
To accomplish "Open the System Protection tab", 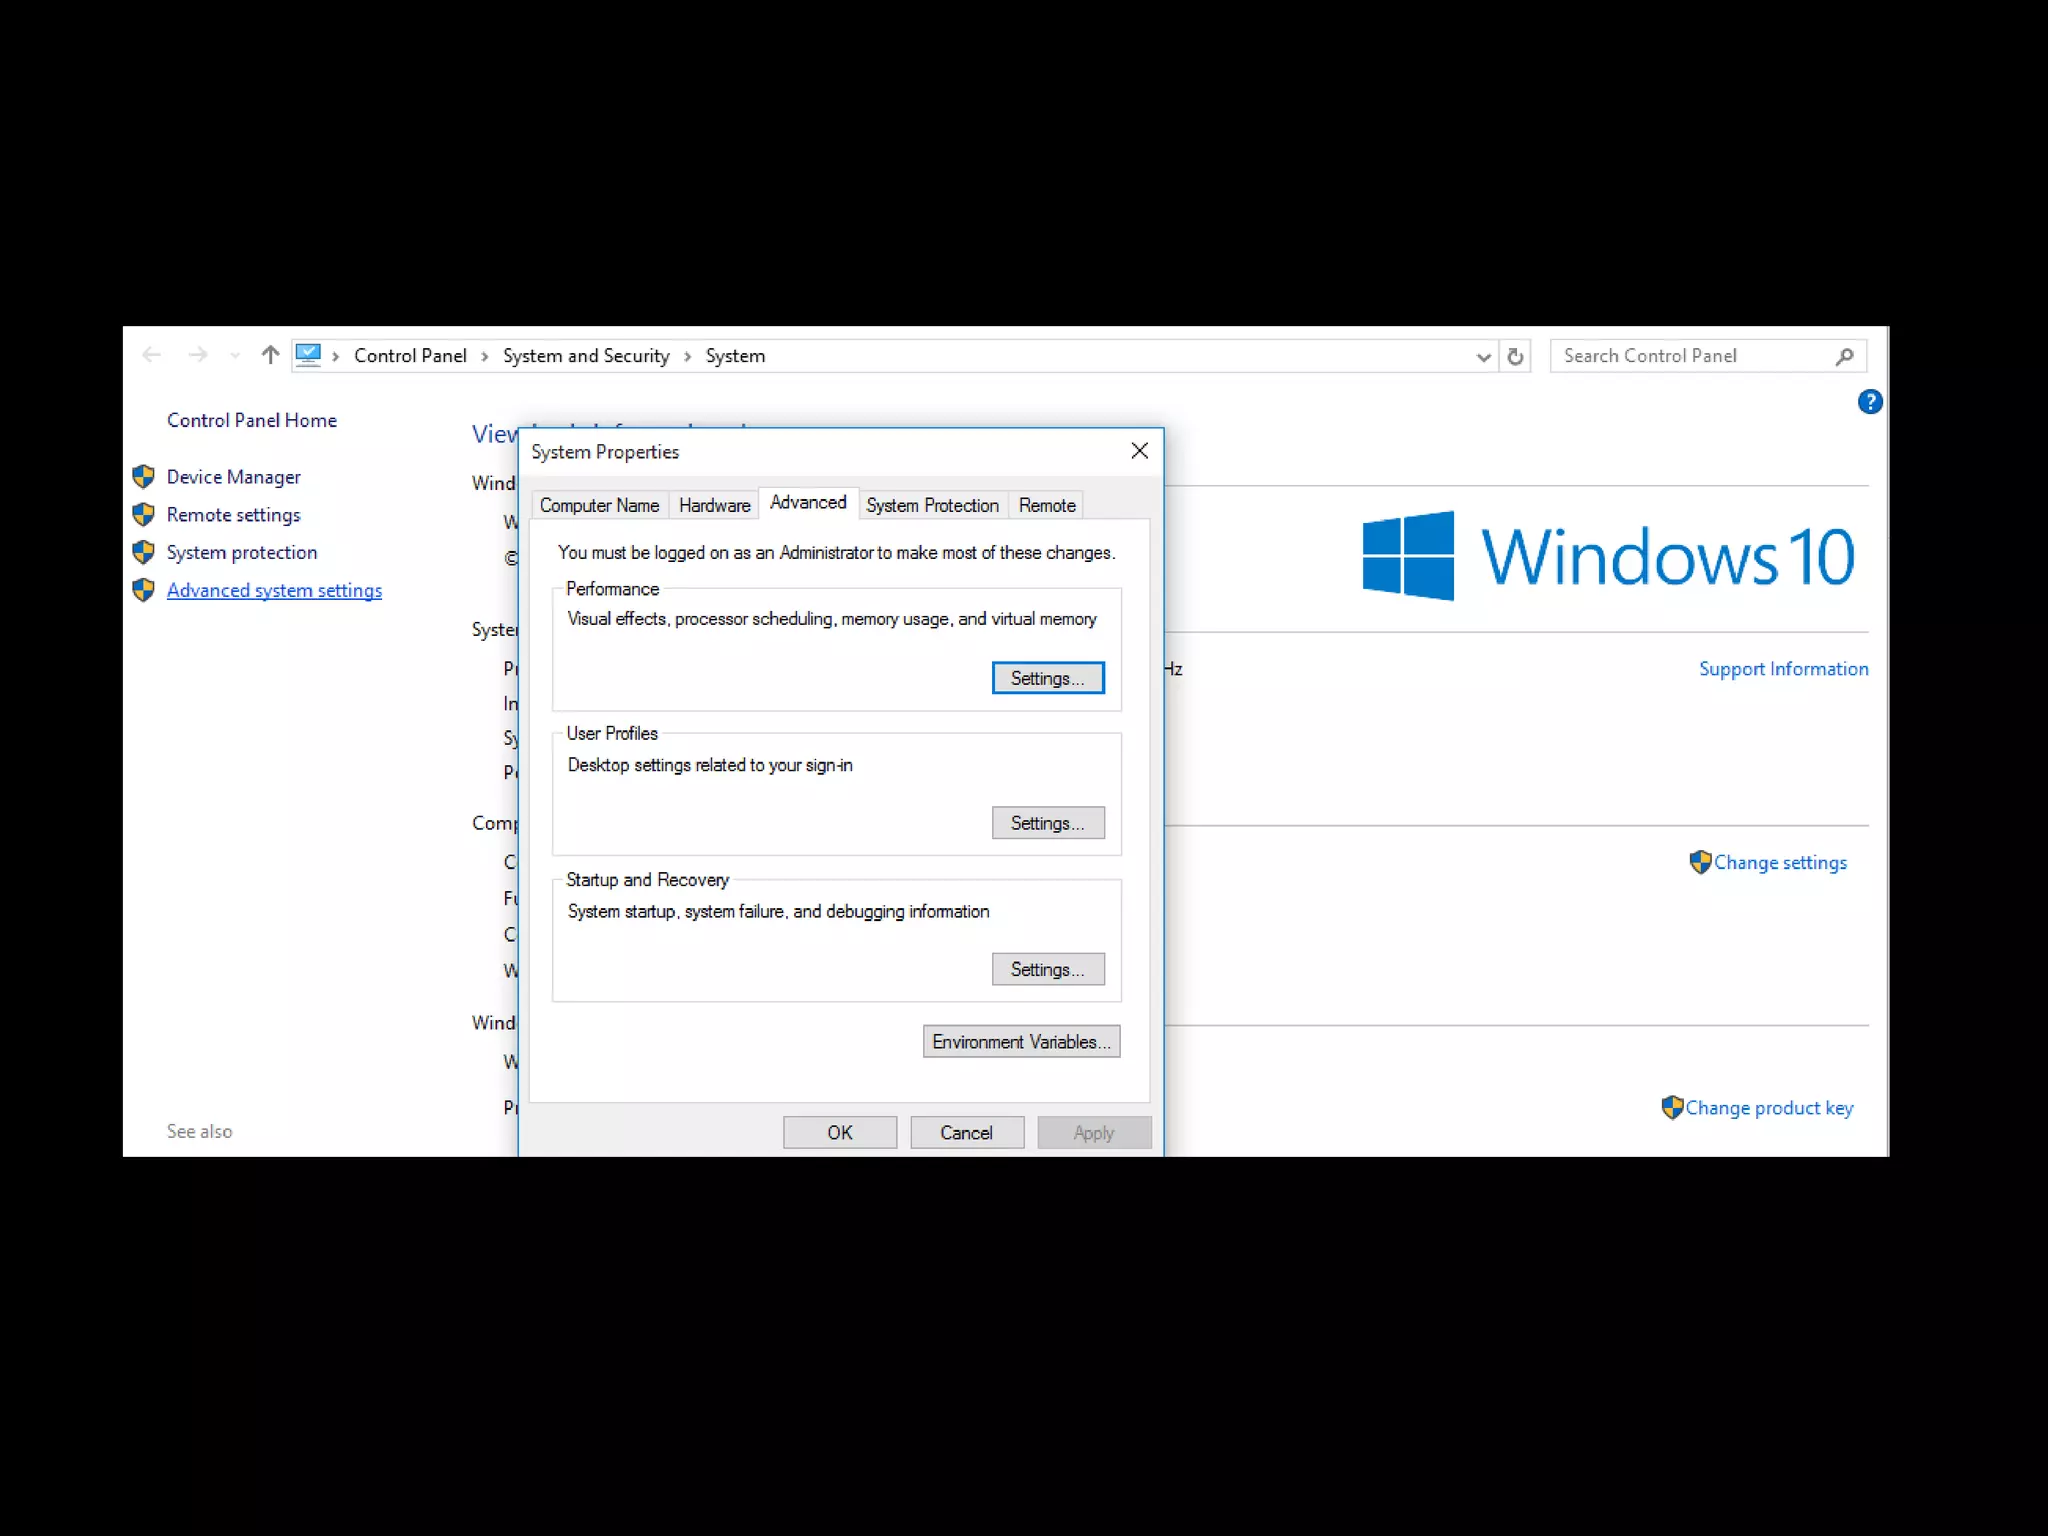I will 932,505.
